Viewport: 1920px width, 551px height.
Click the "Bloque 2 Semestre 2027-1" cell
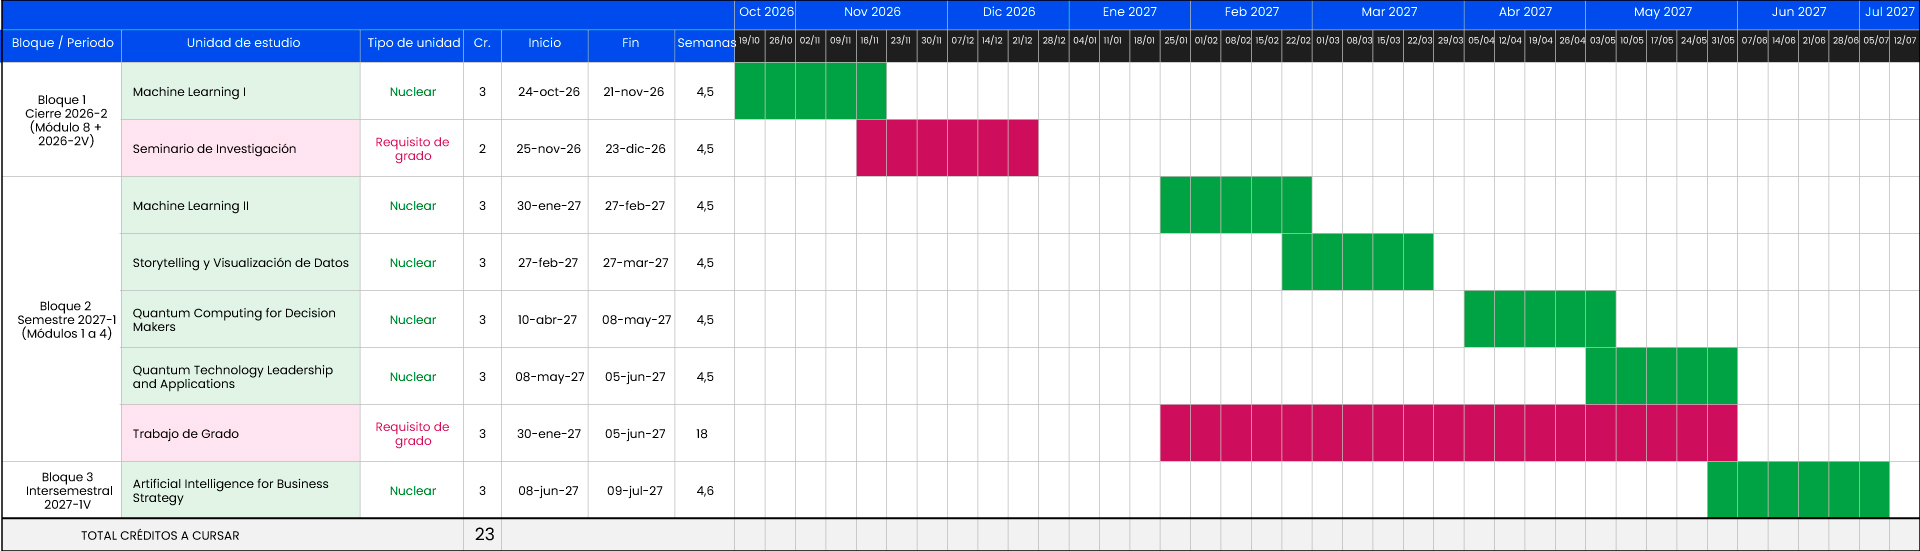(x=62, y=319)
